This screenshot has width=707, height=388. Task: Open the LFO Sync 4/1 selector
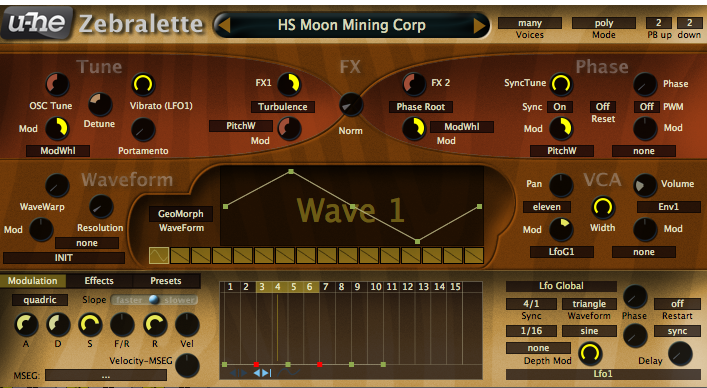click(531, 304)
